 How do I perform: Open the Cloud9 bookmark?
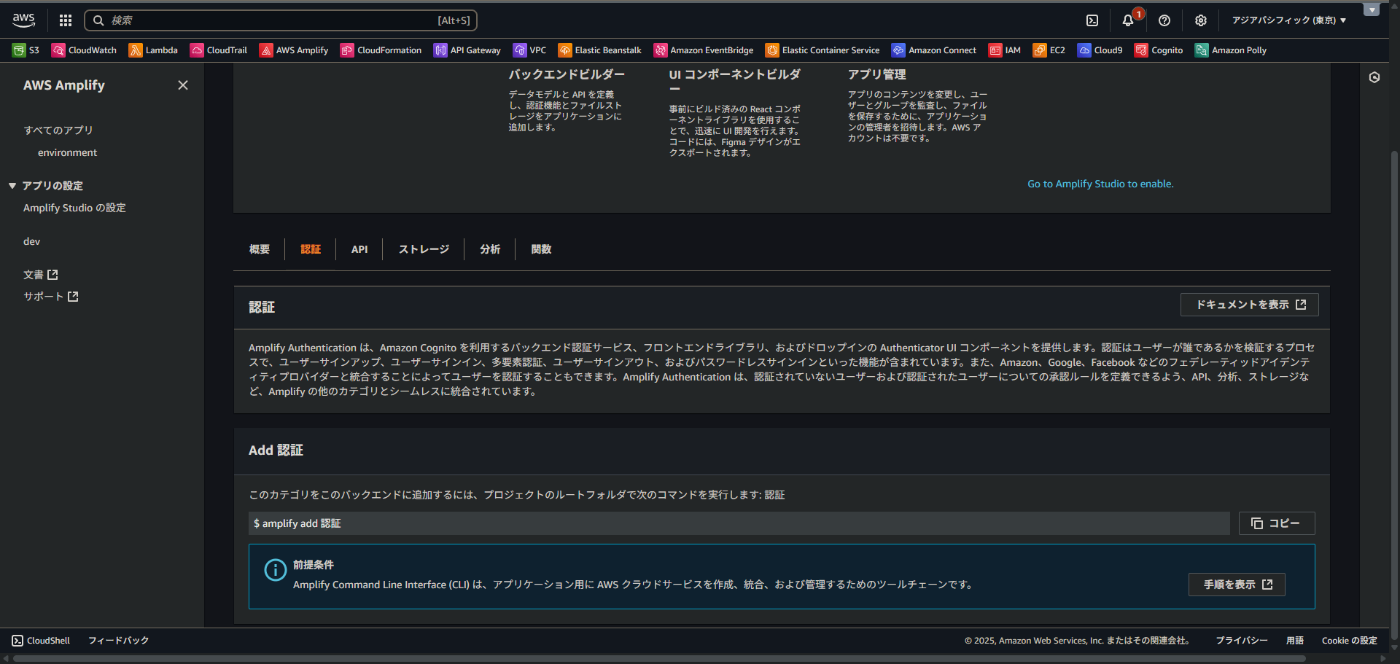1100,50
